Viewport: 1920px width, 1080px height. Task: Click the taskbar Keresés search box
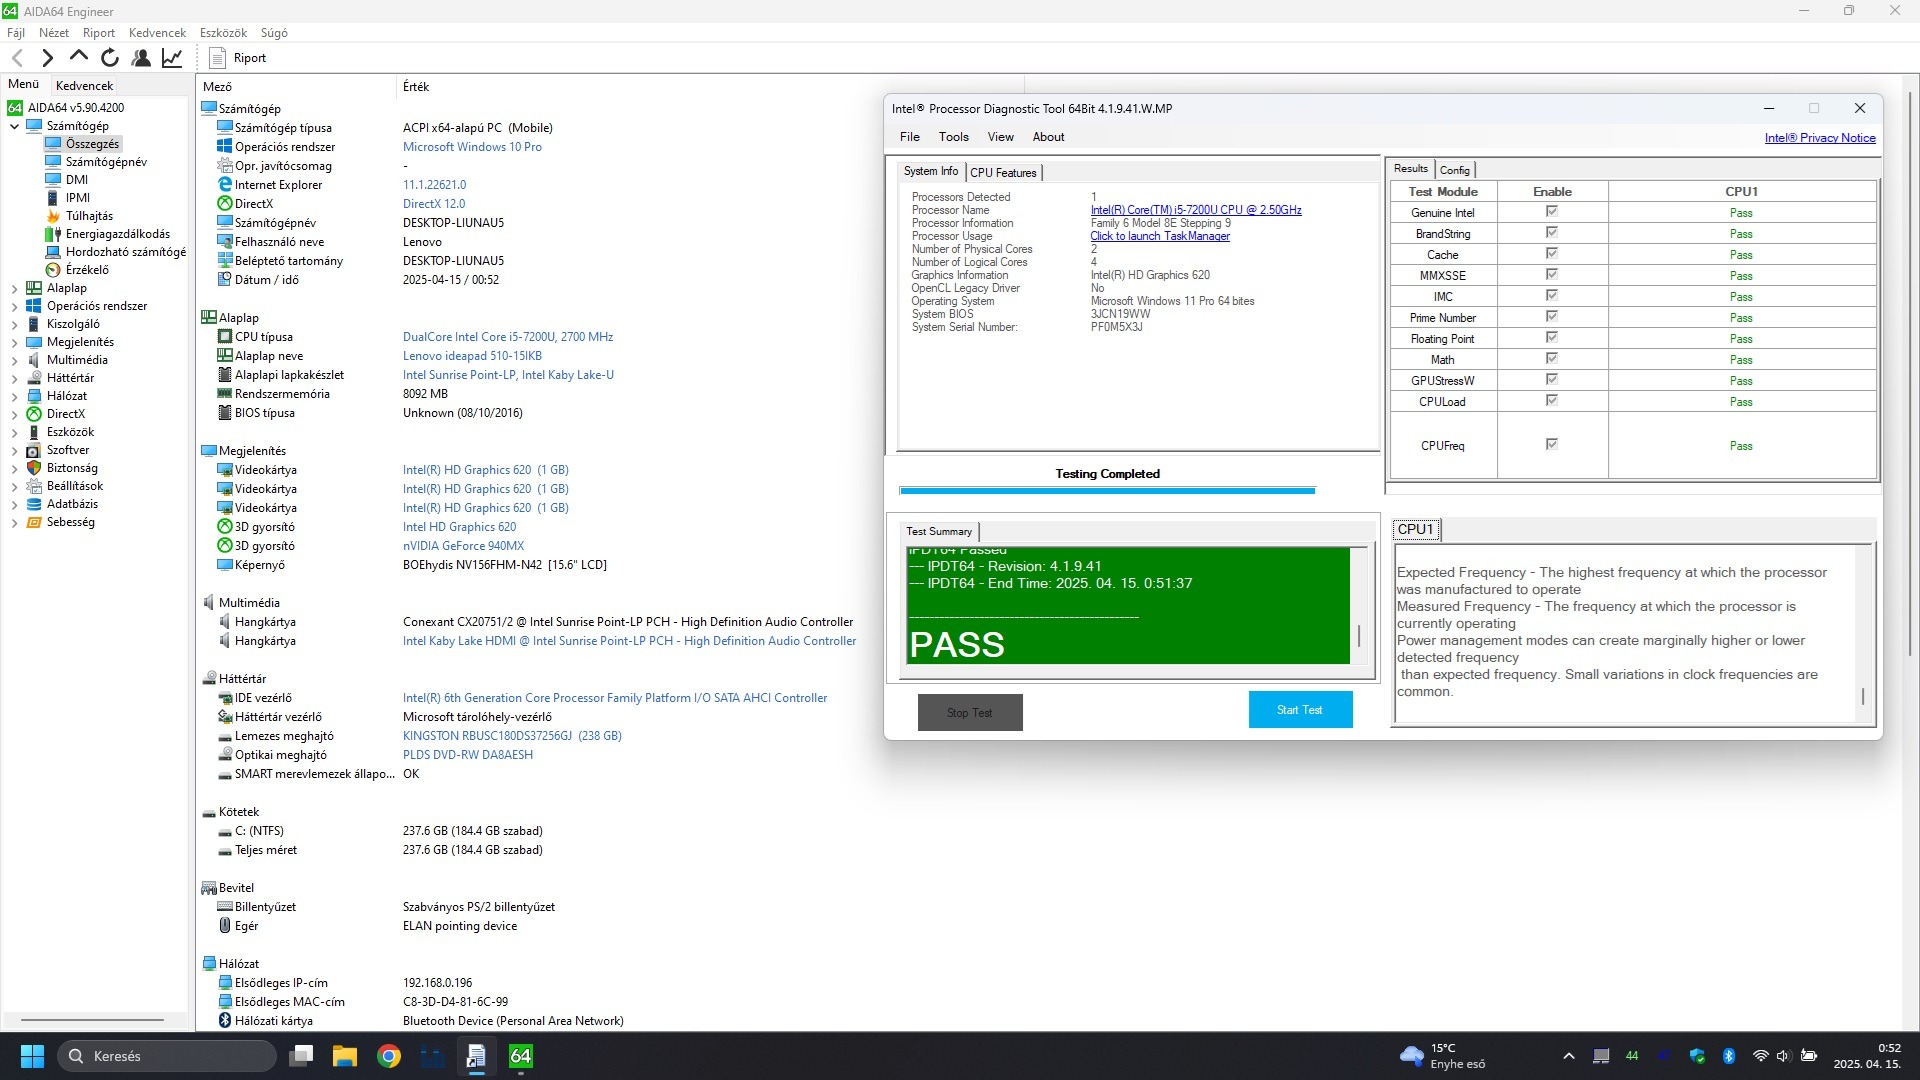point(166,1056)
